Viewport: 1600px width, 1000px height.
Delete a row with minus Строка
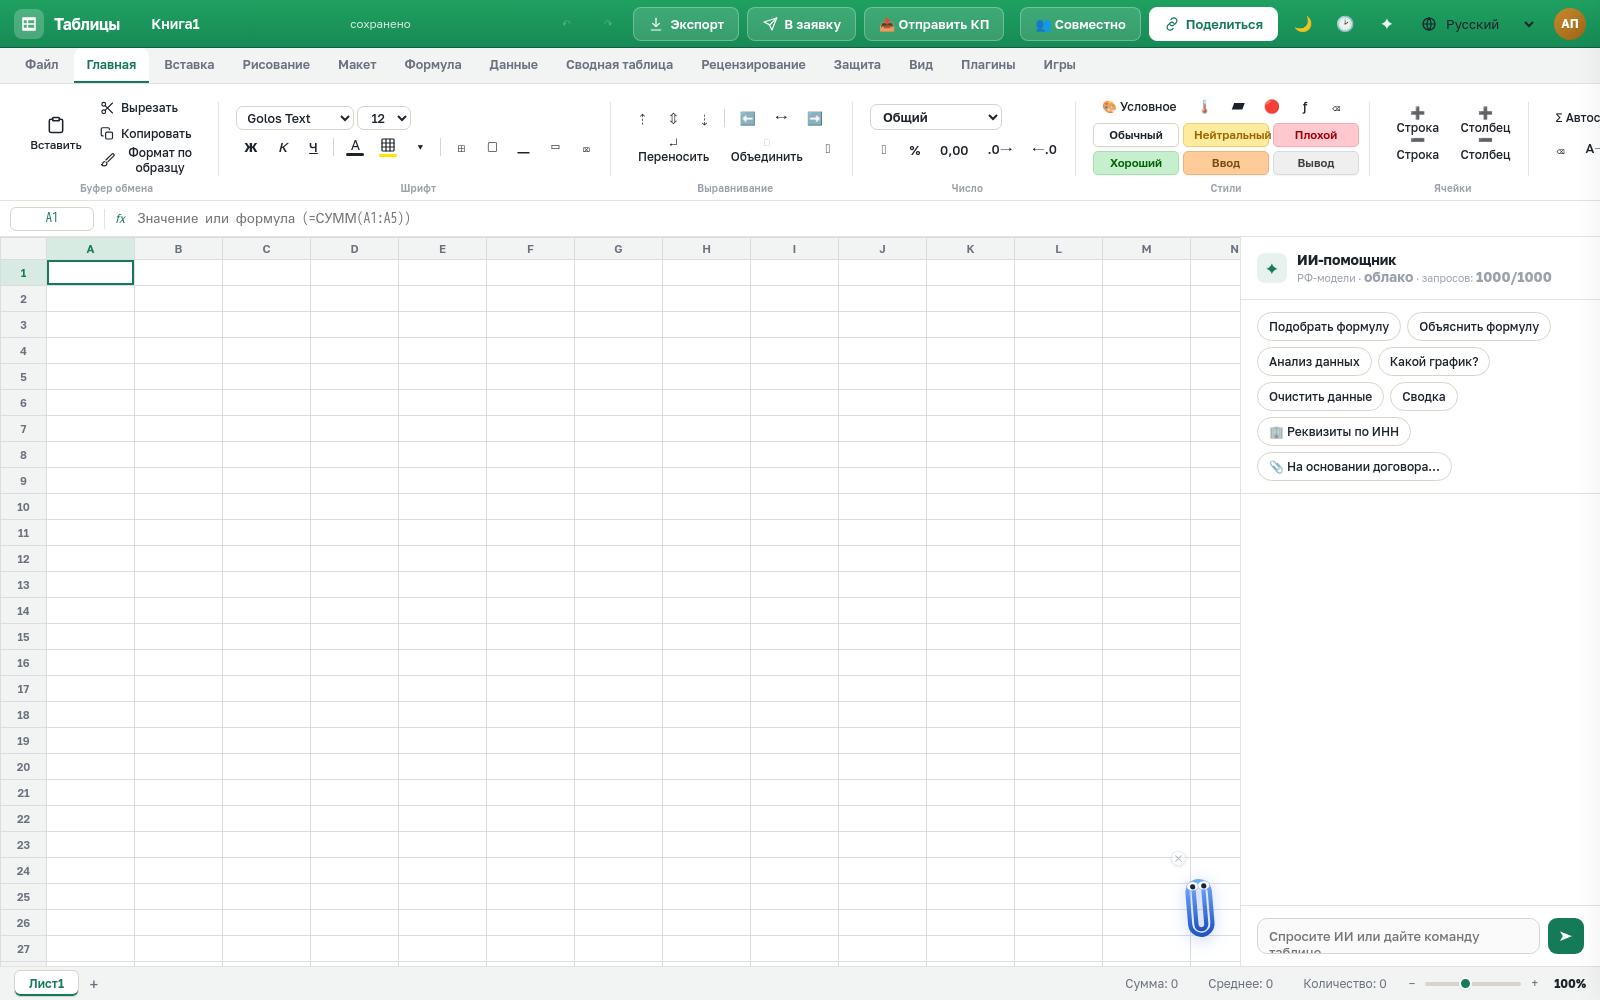1417,149
